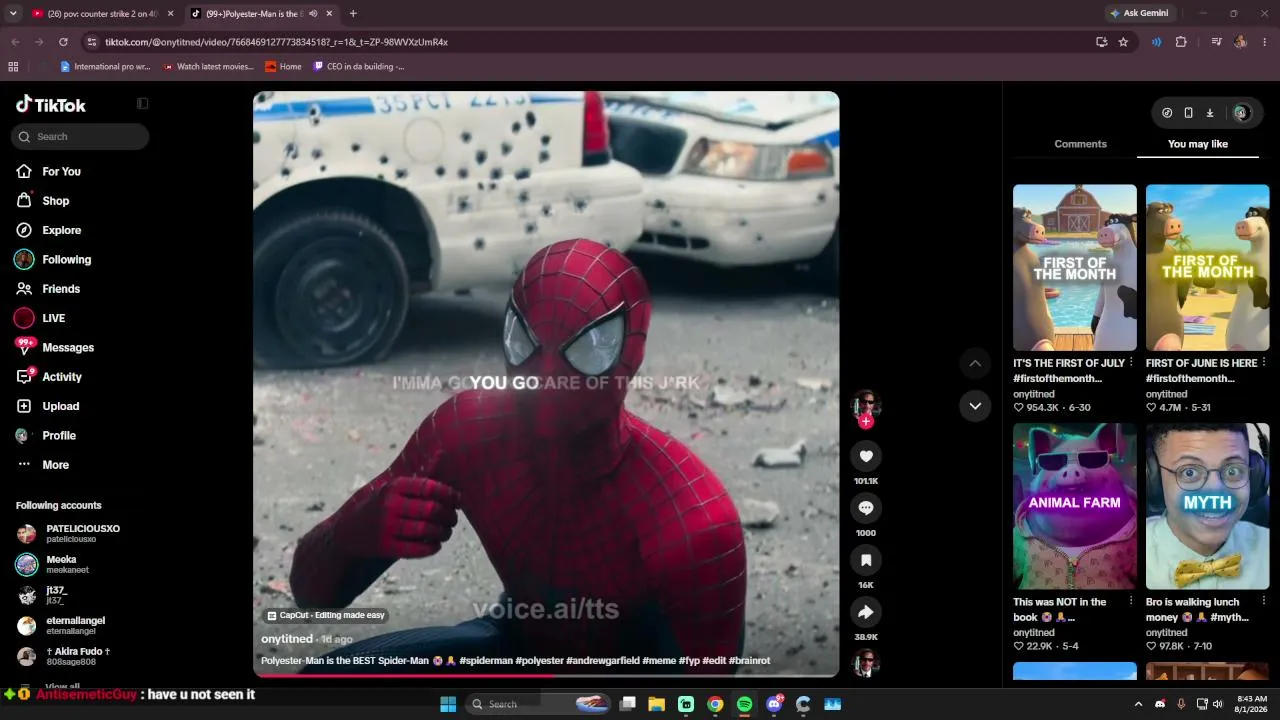1280x720 pixels.
Task: Open the Chrome tab search dropdown
Action: coord(13,13)
